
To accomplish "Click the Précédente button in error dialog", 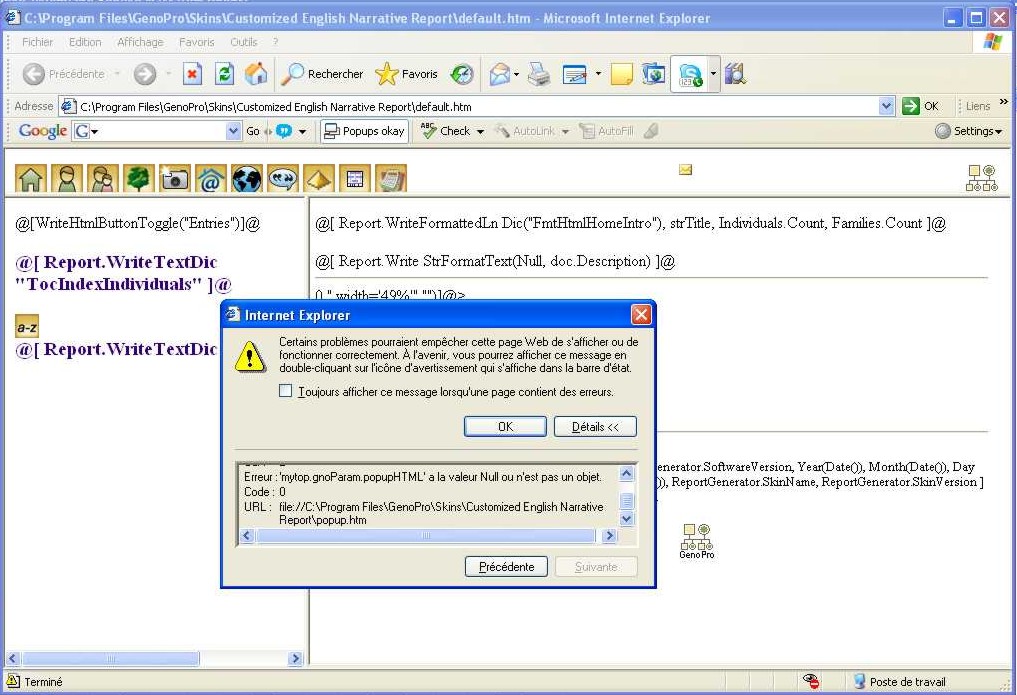I will 506,567.
